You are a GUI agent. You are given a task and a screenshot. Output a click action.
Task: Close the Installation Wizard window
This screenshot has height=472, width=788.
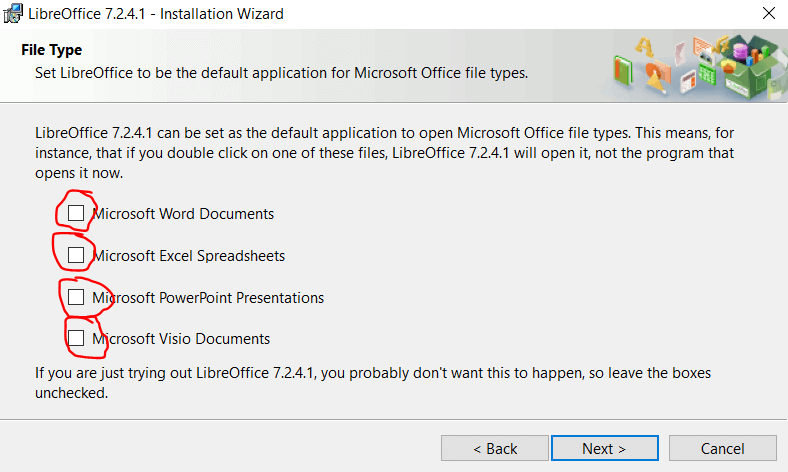[x=767, y=14]
